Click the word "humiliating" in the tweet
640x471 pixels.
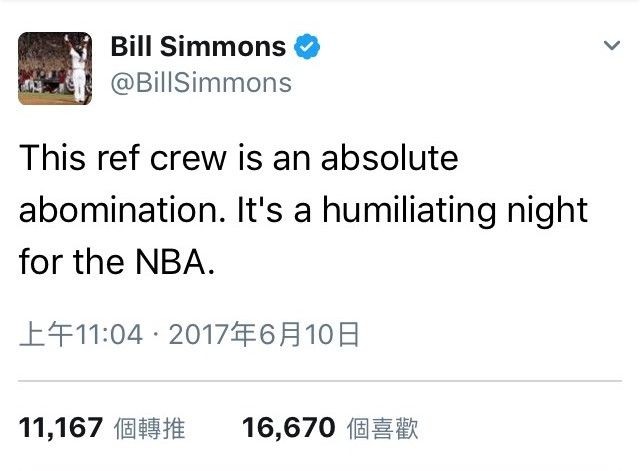pyautogui.click(x=409, y=210)
